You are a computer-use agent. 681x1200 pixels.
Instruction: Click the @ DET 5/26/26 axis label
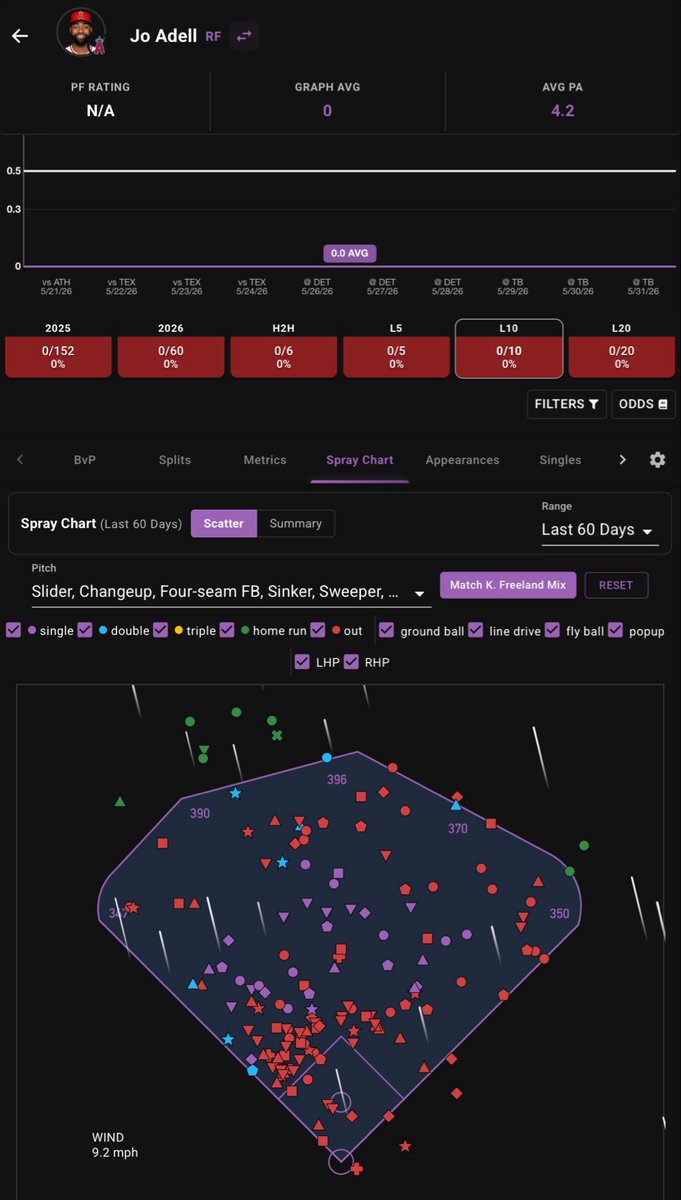tap(317, 287)
